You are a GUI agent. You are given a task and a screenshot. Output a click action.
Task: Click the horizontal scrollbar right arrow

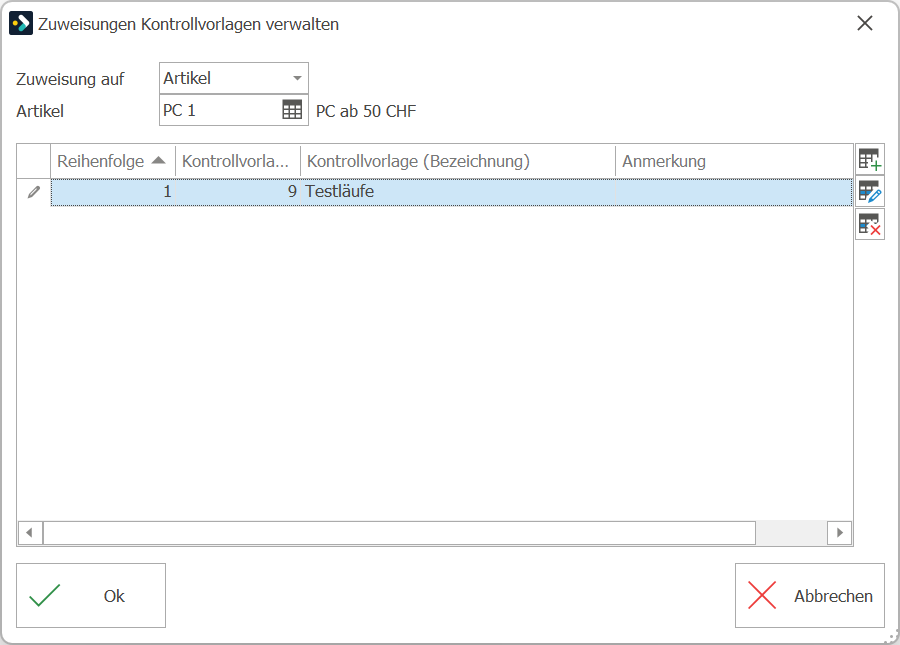840,533
